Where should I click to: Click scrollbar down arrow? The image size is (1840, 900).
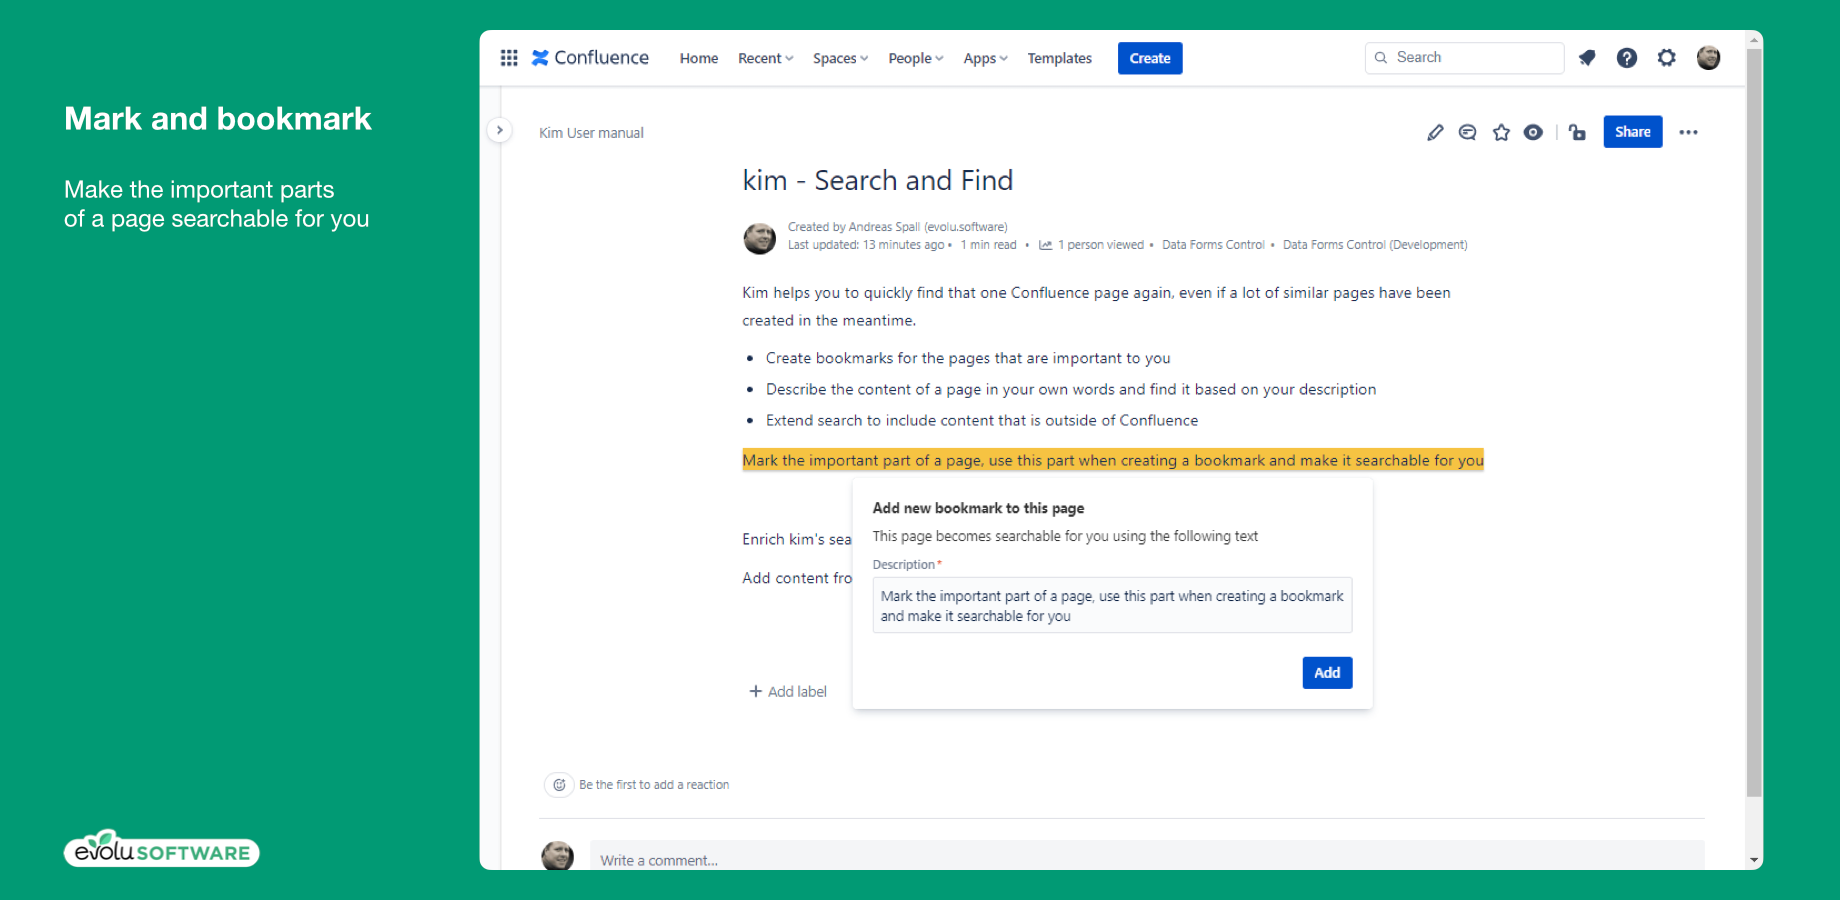(1754, 860)
